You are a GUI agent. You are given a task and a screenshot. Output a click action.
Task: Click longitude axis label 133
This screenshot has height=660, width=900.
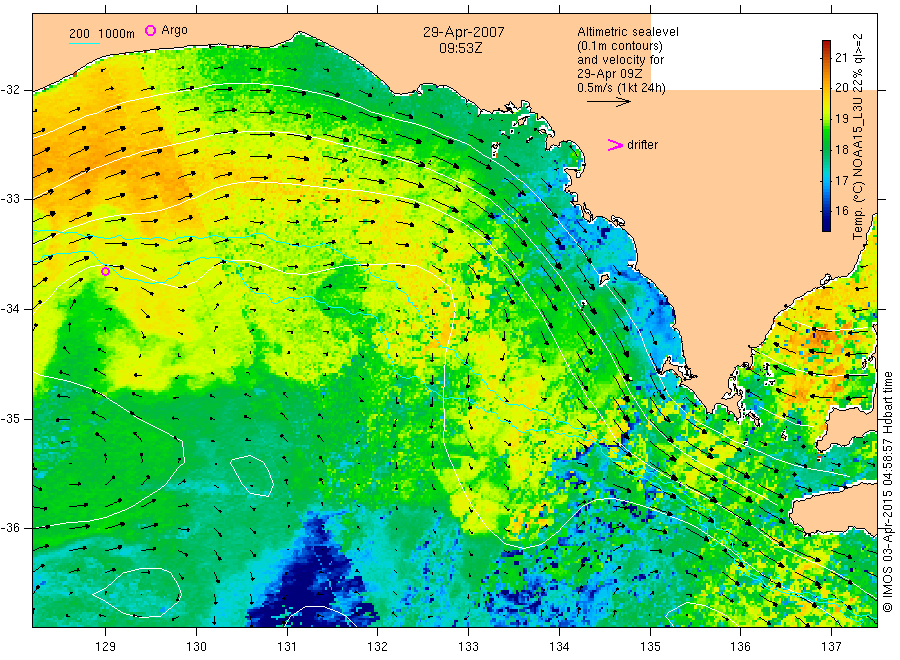(x=468, y=647)
